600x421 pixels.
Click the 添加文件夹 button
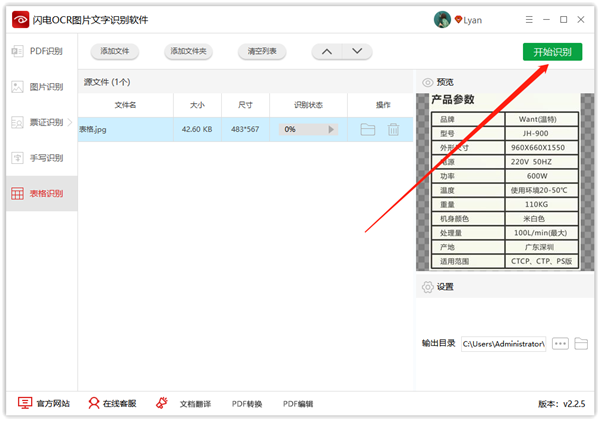tap(189, 51)
